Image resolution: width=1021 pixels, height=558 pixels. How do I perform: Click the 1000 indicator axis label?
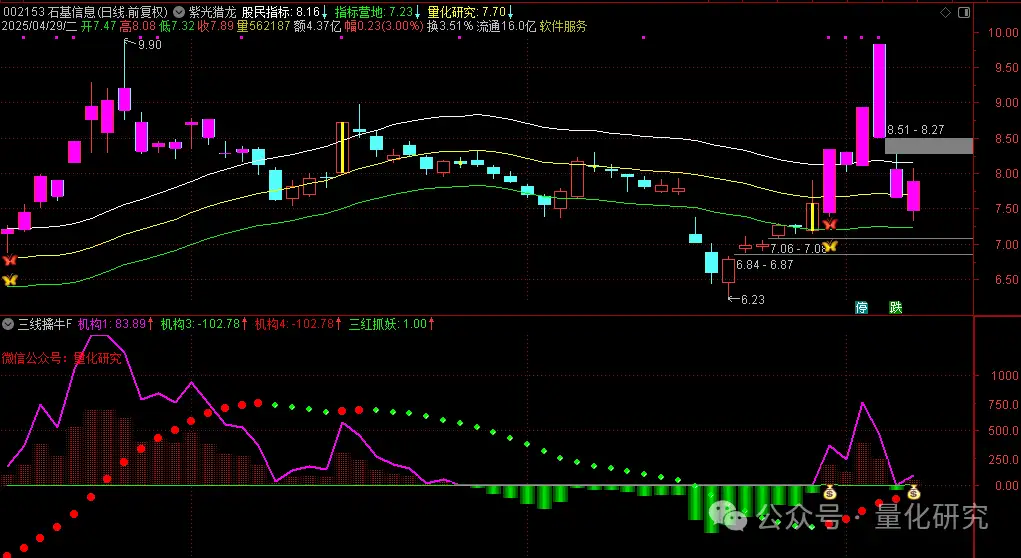tap(1005, 376)
